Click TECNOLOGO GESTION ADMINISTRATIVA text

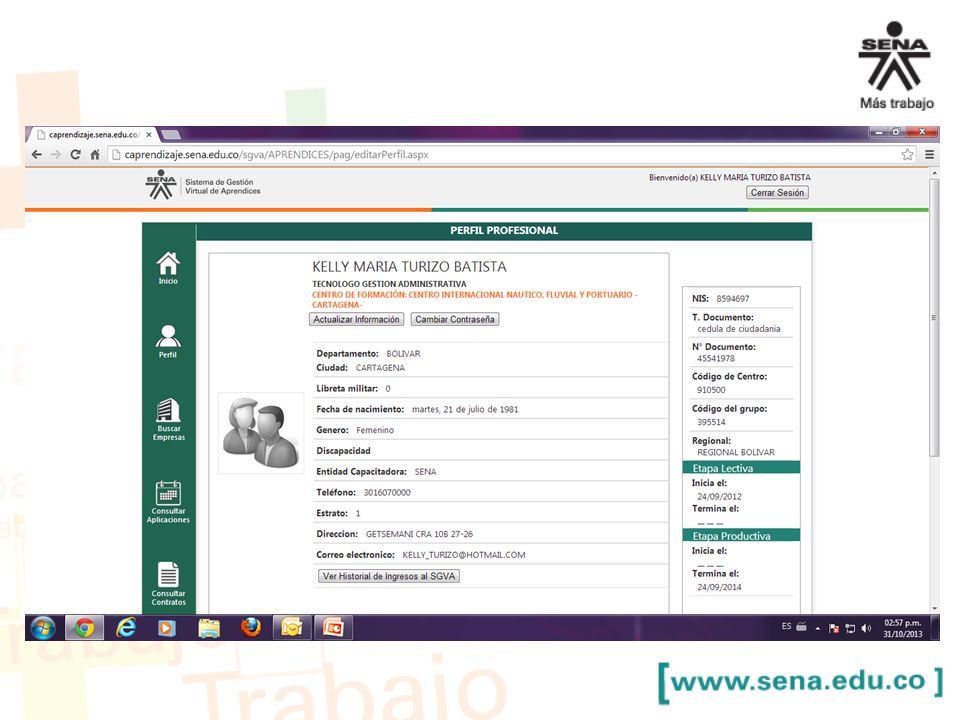pos(389,284)
